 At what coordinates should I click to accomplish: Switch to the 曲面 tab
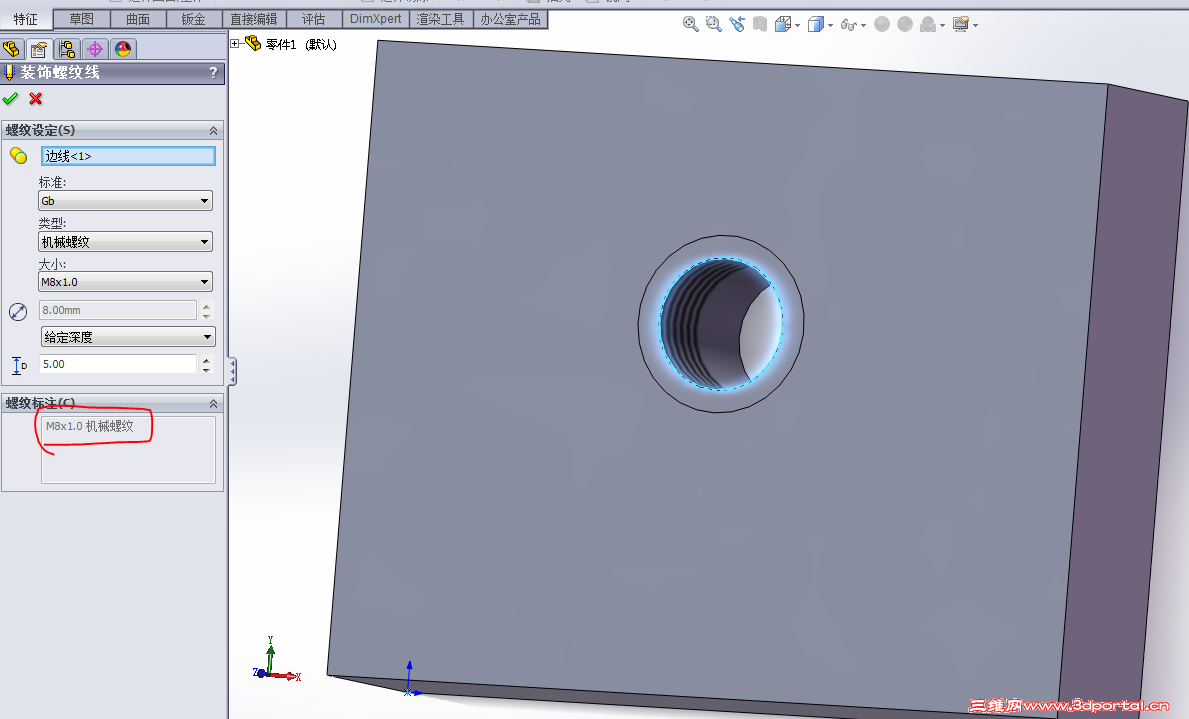[138, 19]
